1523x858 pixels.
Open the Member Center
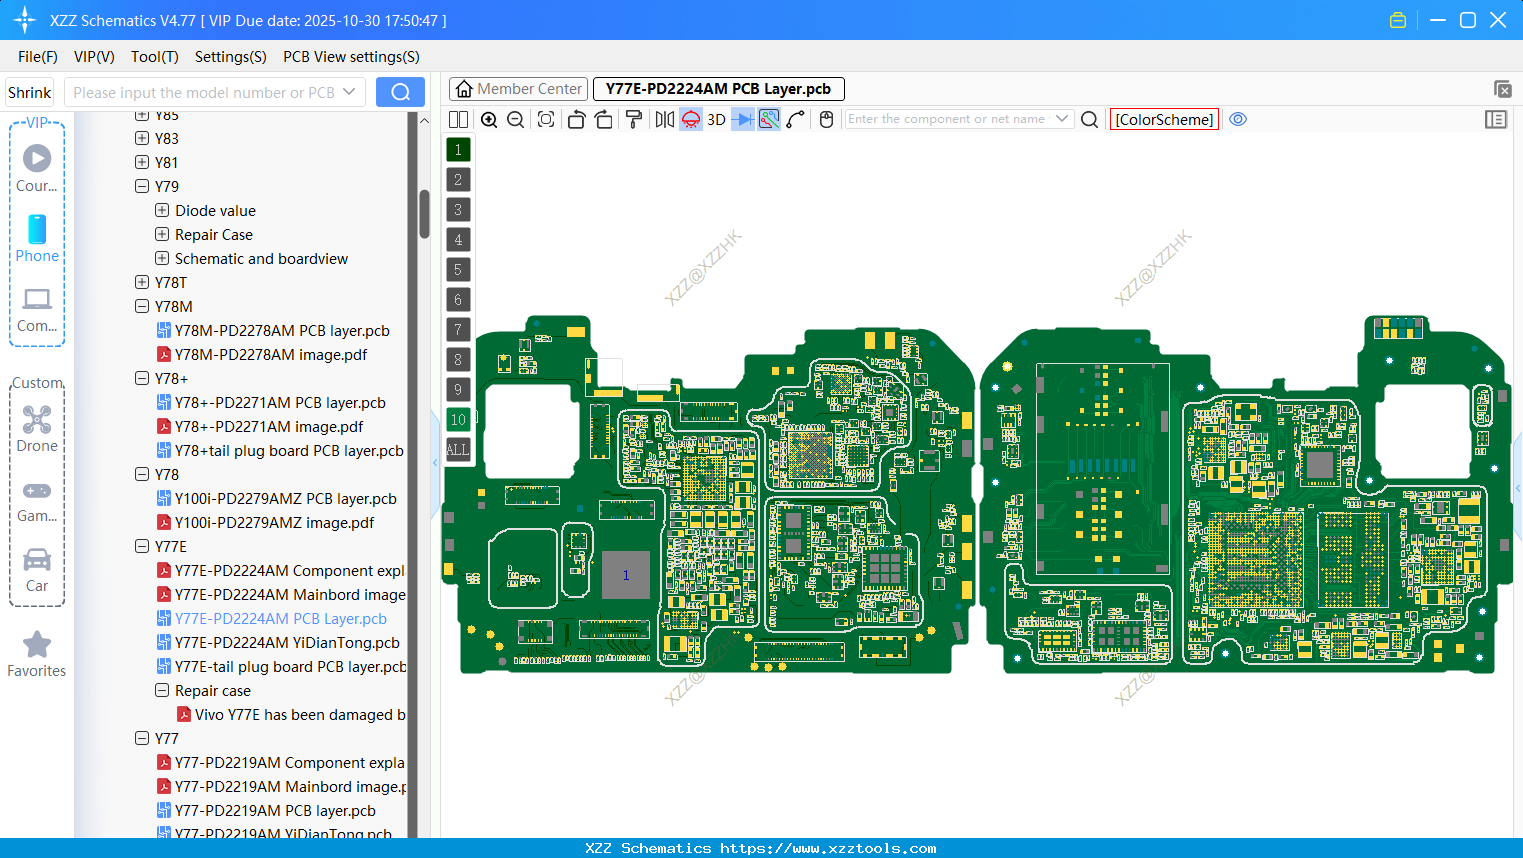[x=518, y=88]
